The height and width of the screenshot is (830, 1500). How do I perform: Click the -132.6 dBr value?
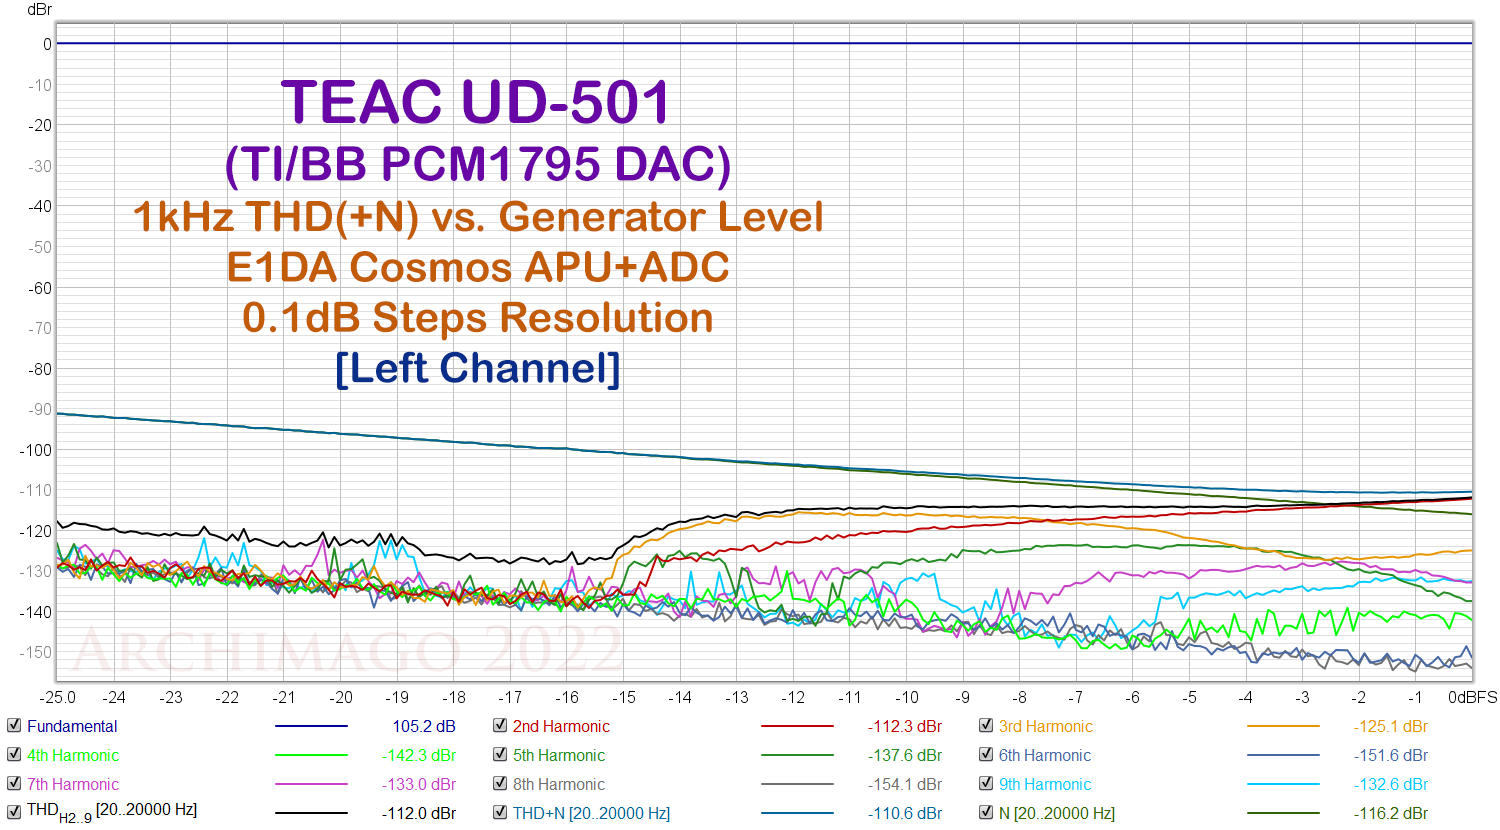point(1391,785)
